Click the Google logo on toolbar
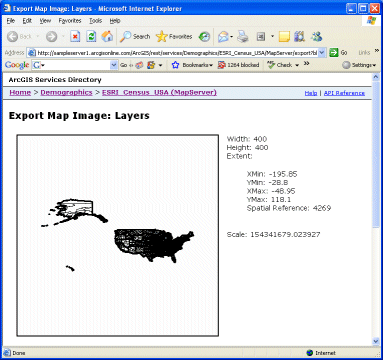Image resolution: width=383 pixels, height=360 pixels. 17,65
